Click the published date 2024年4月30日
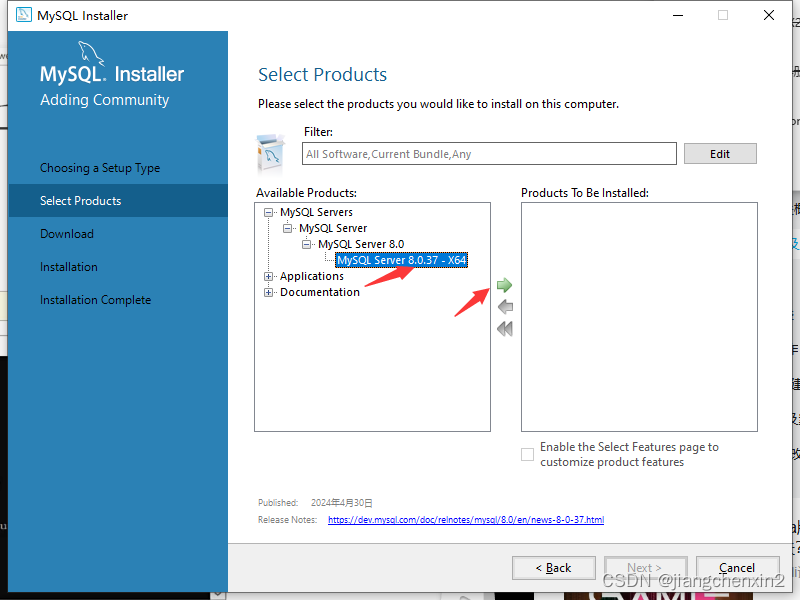Viewport: 800px width, 600px height. click(x=341, y=503)
